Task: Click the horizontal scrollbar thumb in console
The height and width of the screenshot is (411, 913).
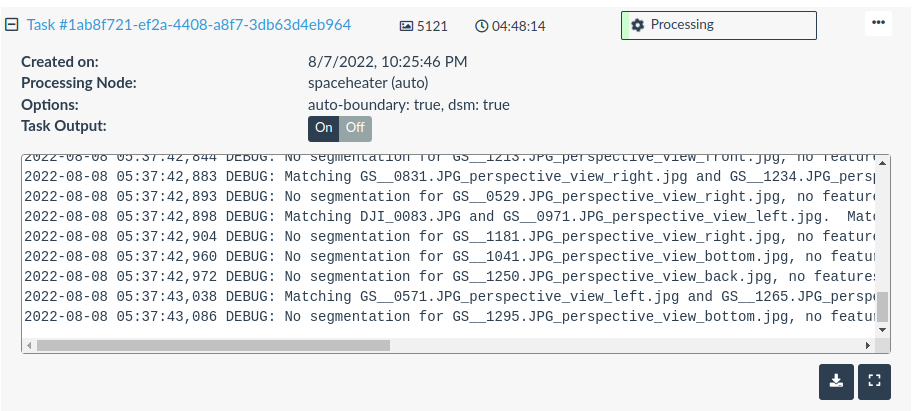Action: coord(213,345)
